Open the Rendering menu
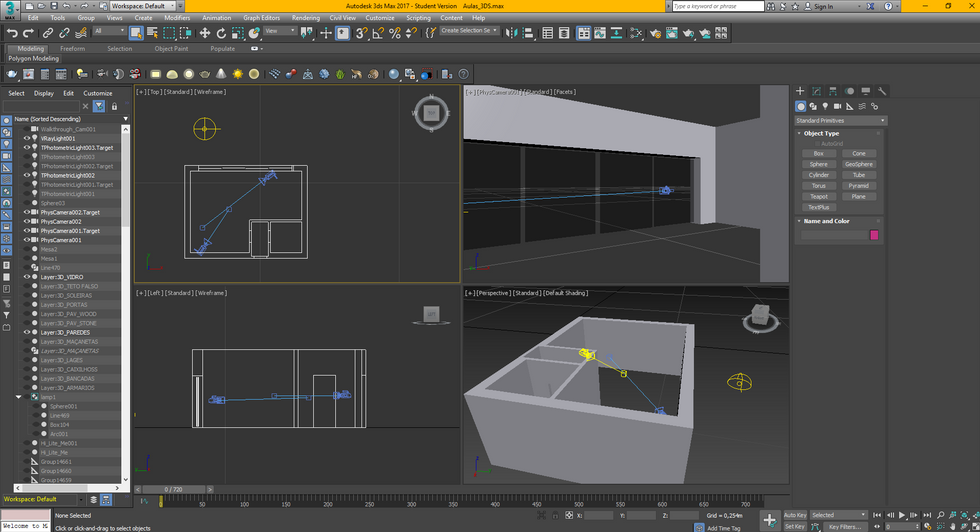Viewport: 980px width, 532px height. pos(306,18)
